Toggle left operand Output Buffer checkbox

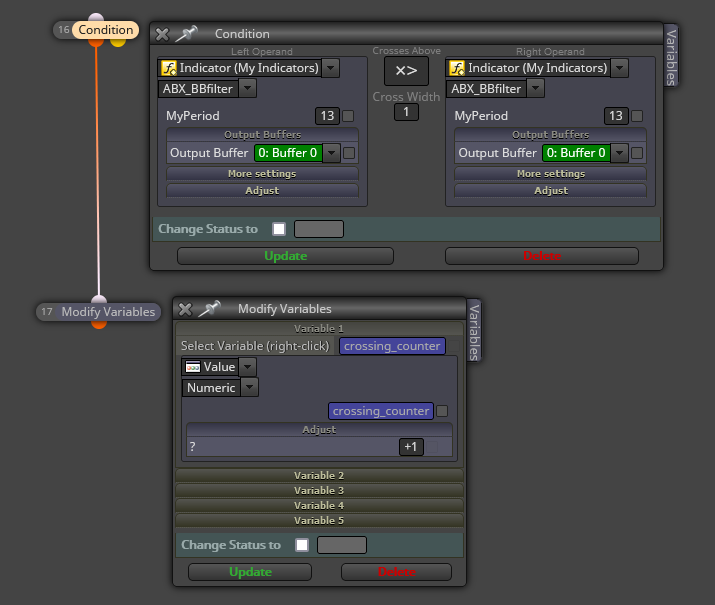[349, 153]
